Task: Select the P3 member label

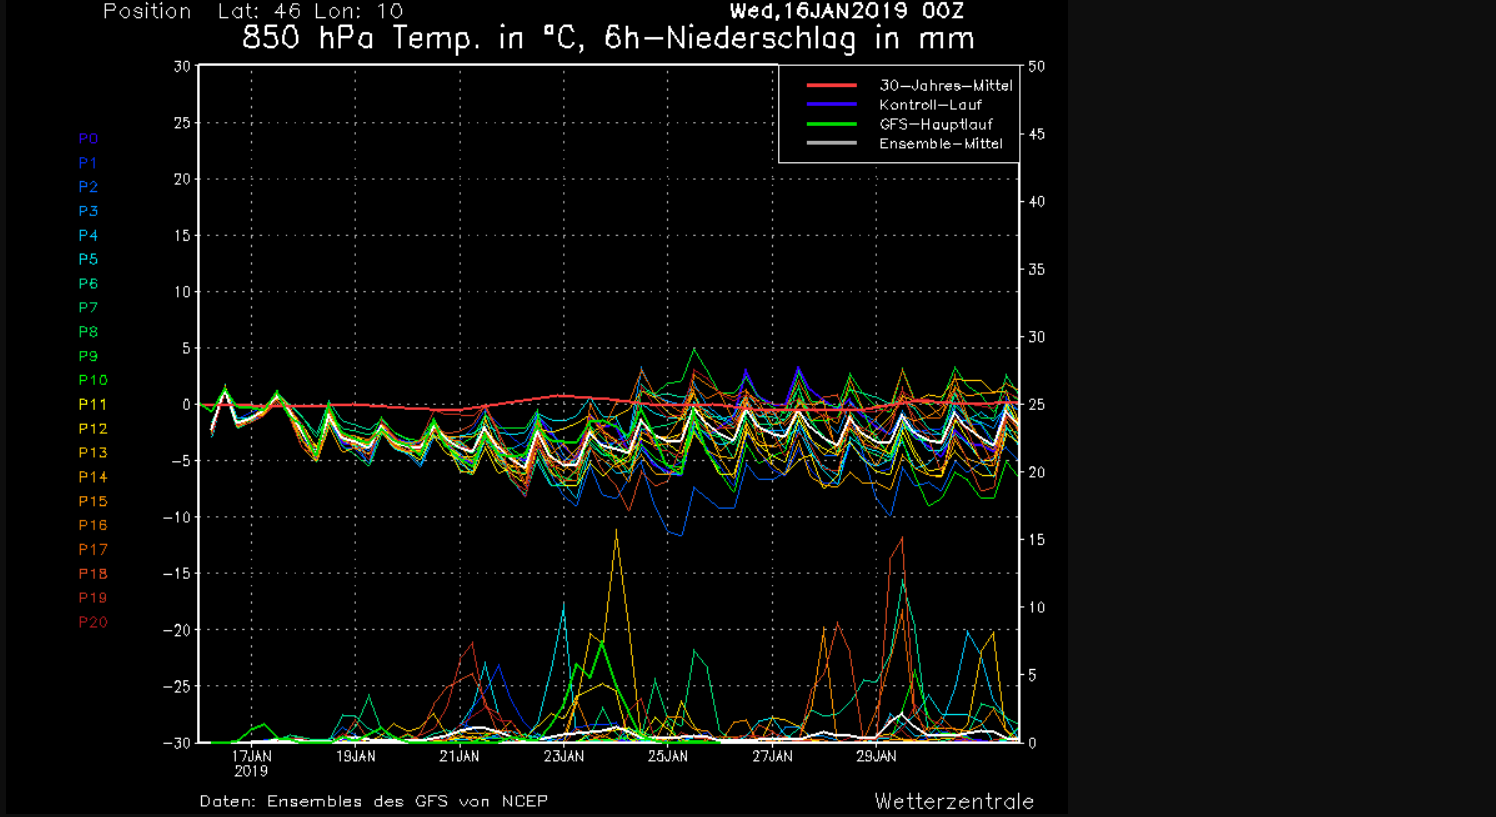Action: (88, 211)
